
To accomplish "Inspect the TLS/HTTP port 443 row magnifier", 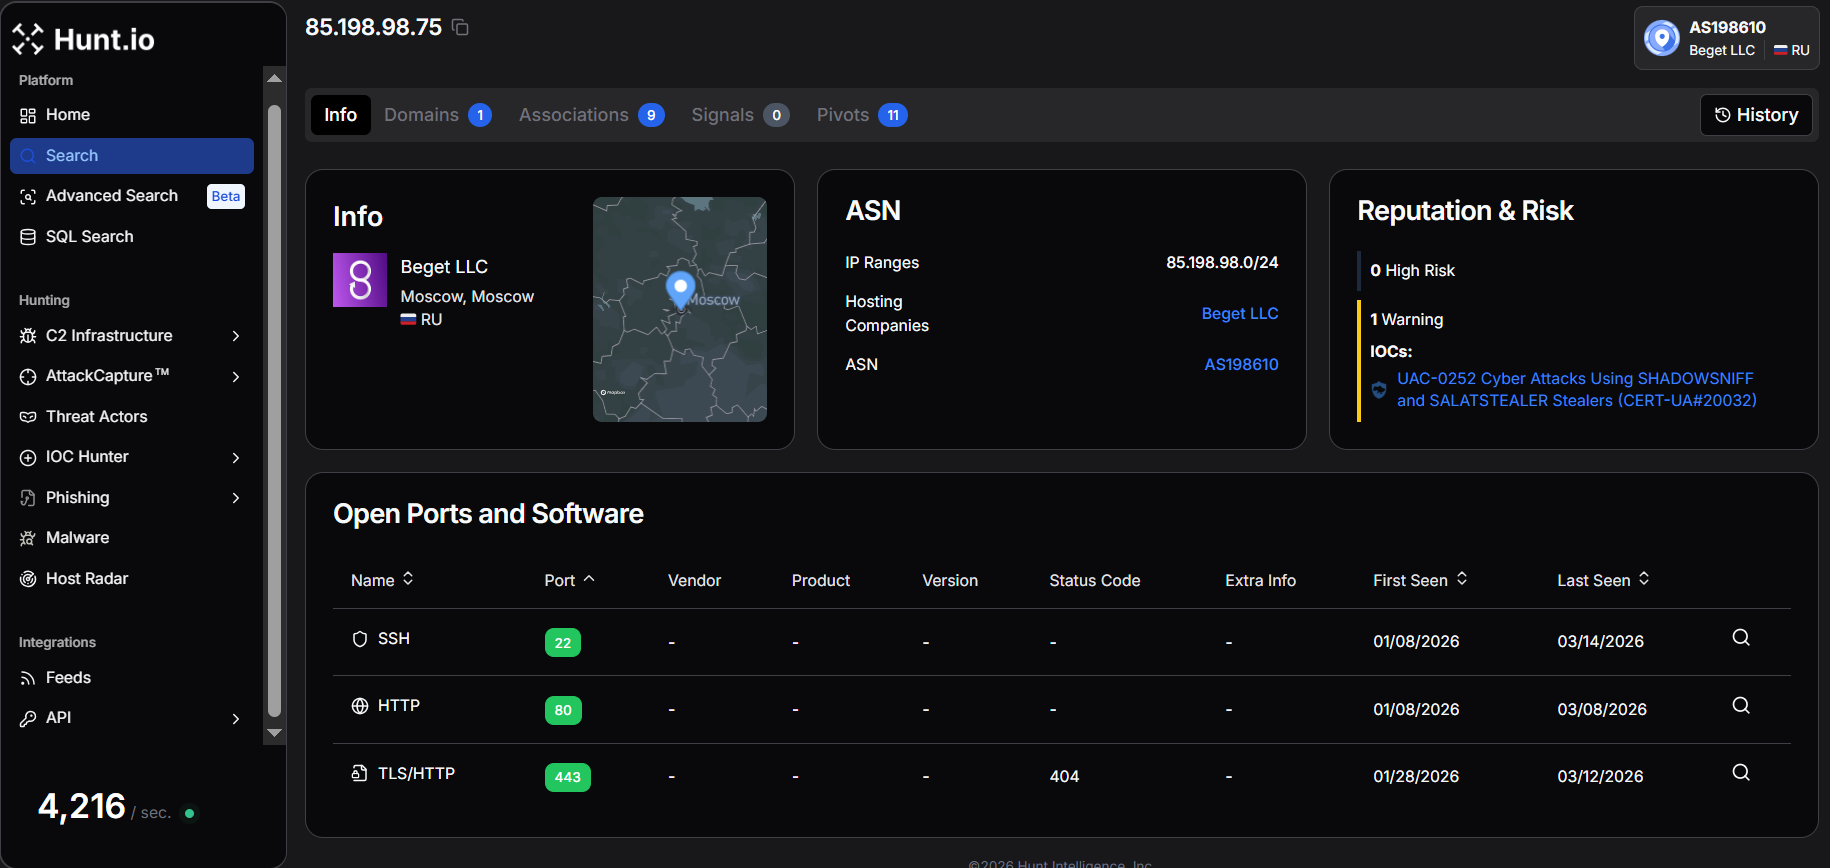I will pyautogui.click(x=1740, y=773).
